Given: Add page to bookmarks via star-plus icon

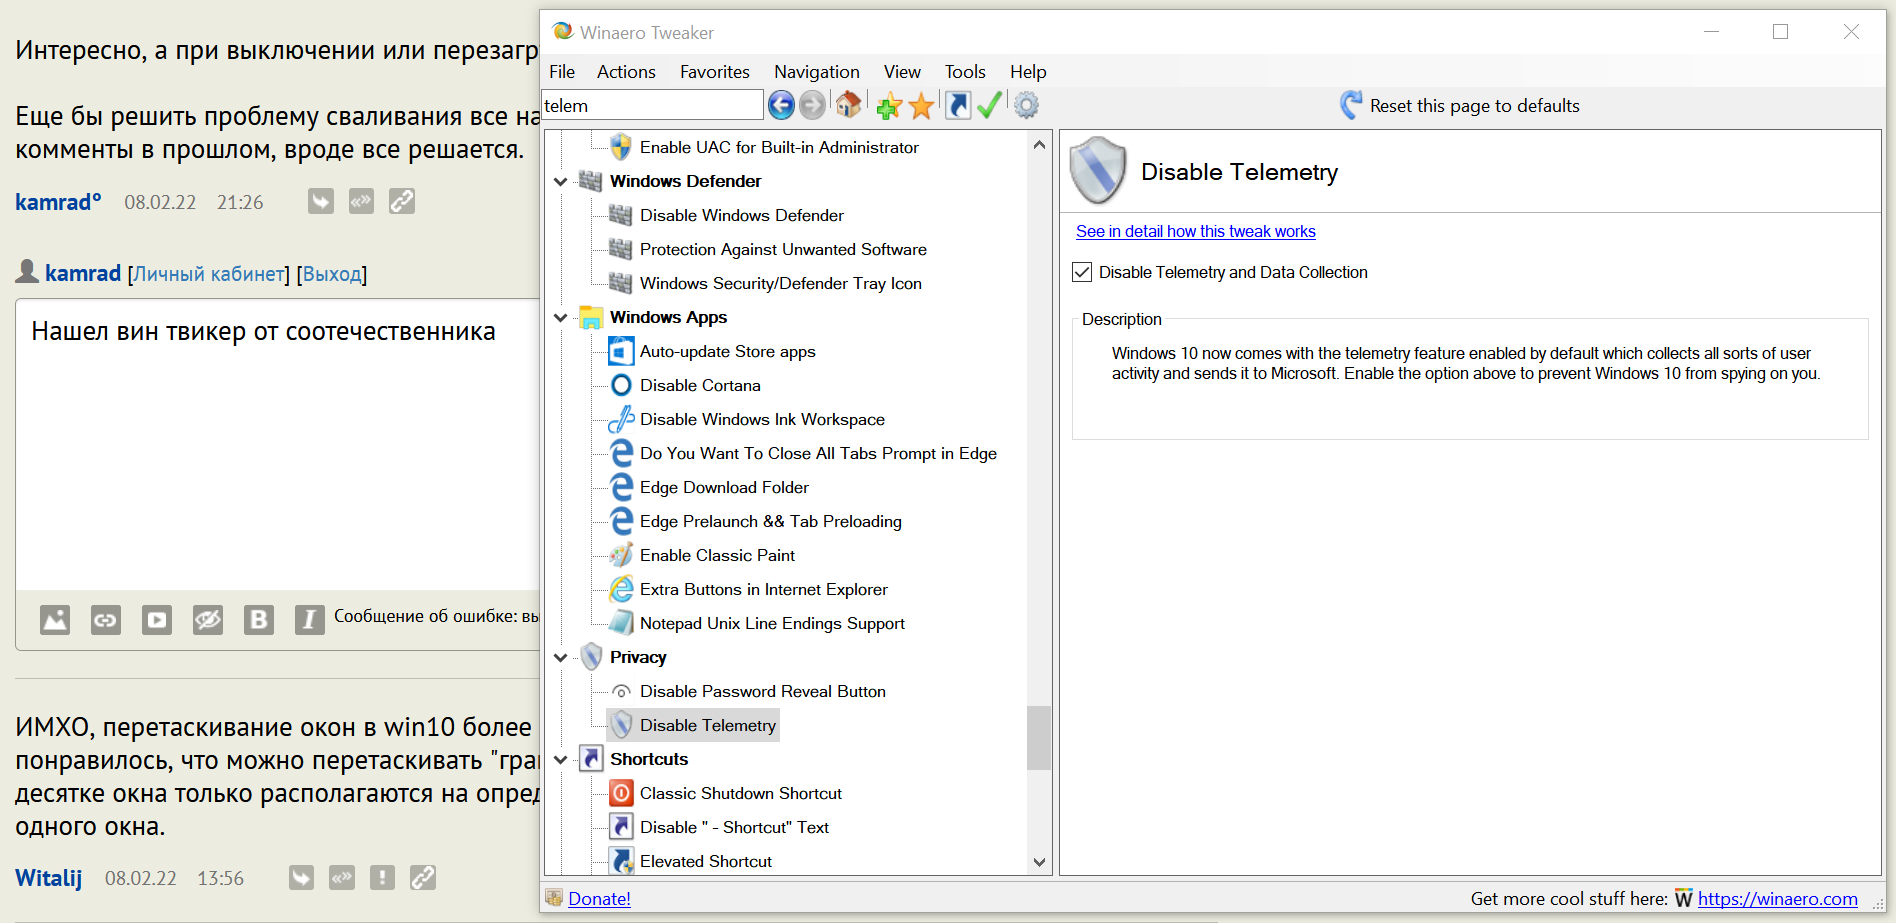Looking at the screenshot, I should pyautogui.click(x=888, y=105).
